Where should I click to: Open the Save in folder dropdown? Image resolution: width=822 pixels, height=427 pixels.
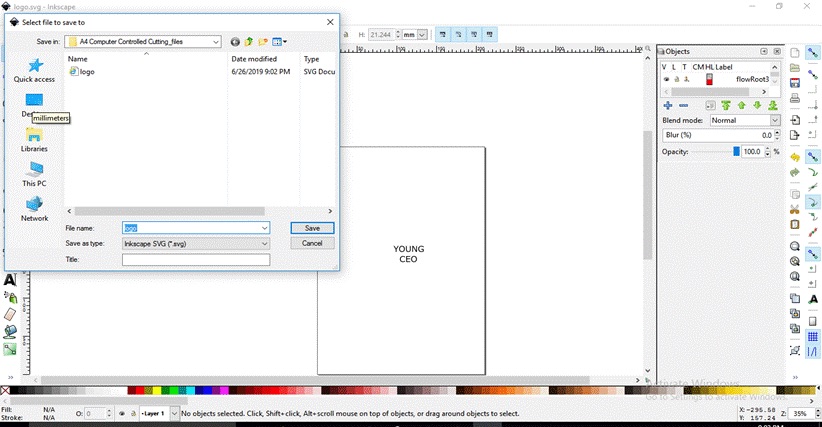[x=216, y=42]
